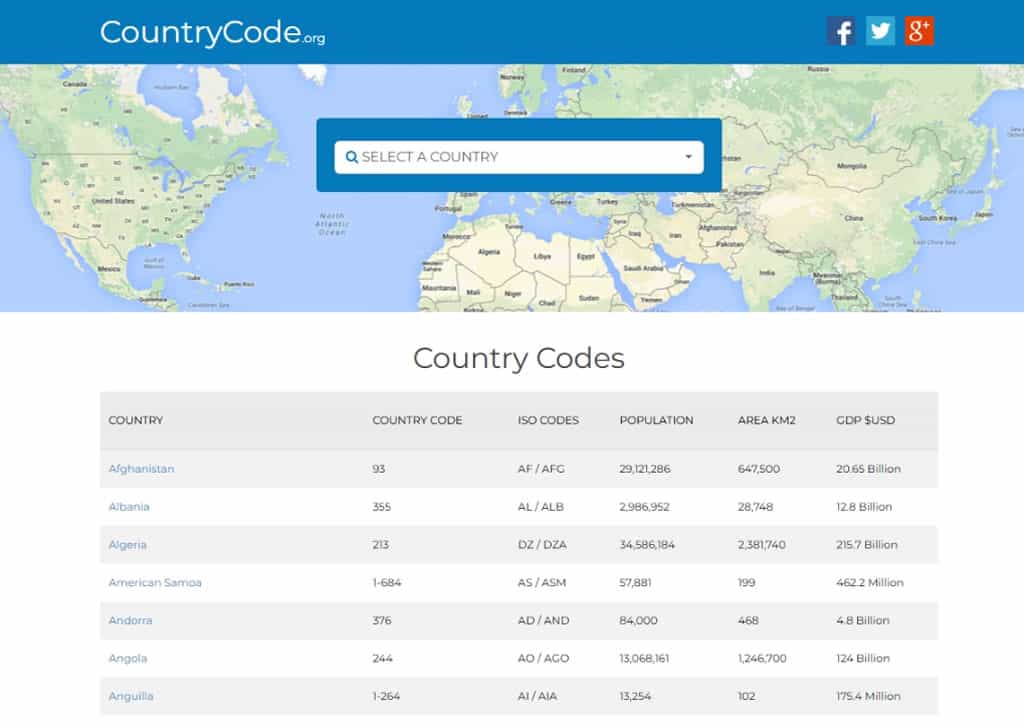
Task: Click the search magnifier icon in country selector
Action: [351, 157]
